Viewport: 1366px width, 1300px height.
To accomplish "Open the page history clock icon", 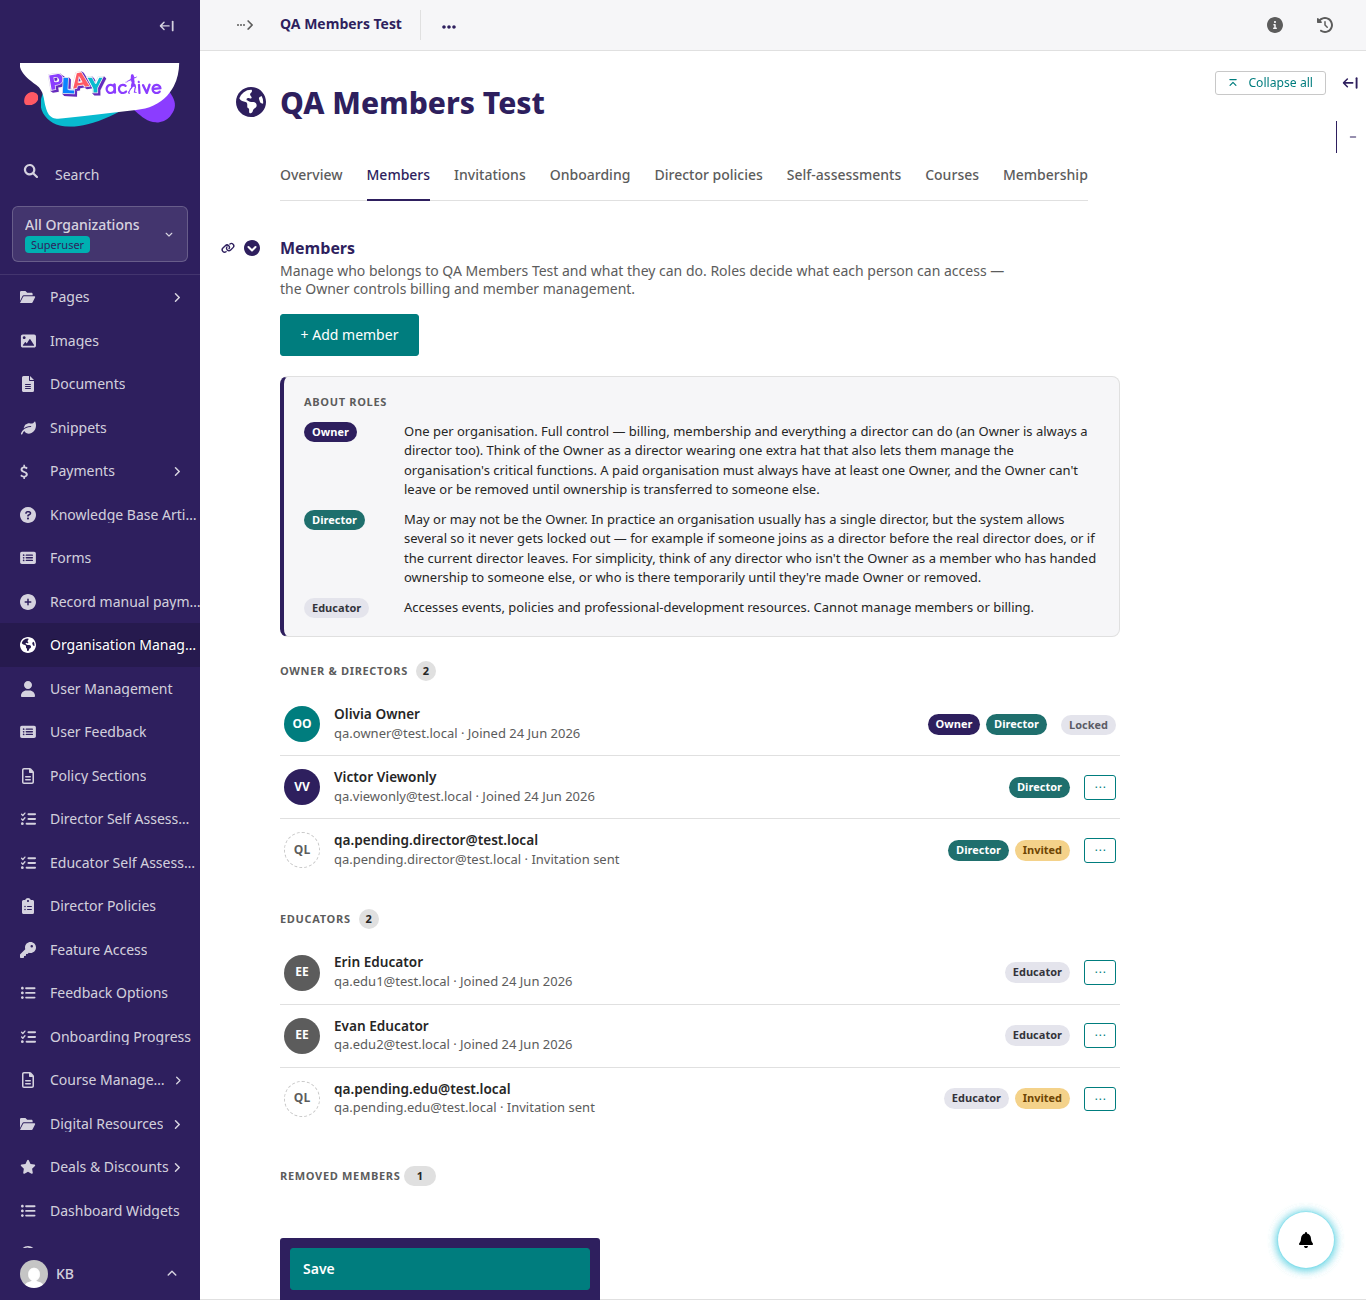I will pyautogui.click(x=1325, y=25).
